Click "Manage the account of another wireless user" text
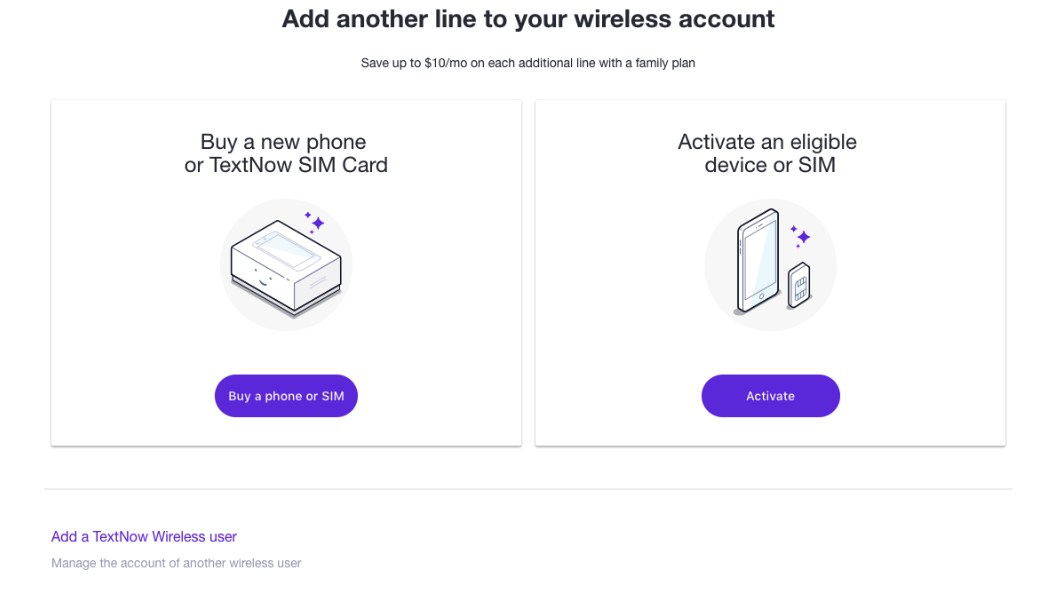 (x=176, y=563)
